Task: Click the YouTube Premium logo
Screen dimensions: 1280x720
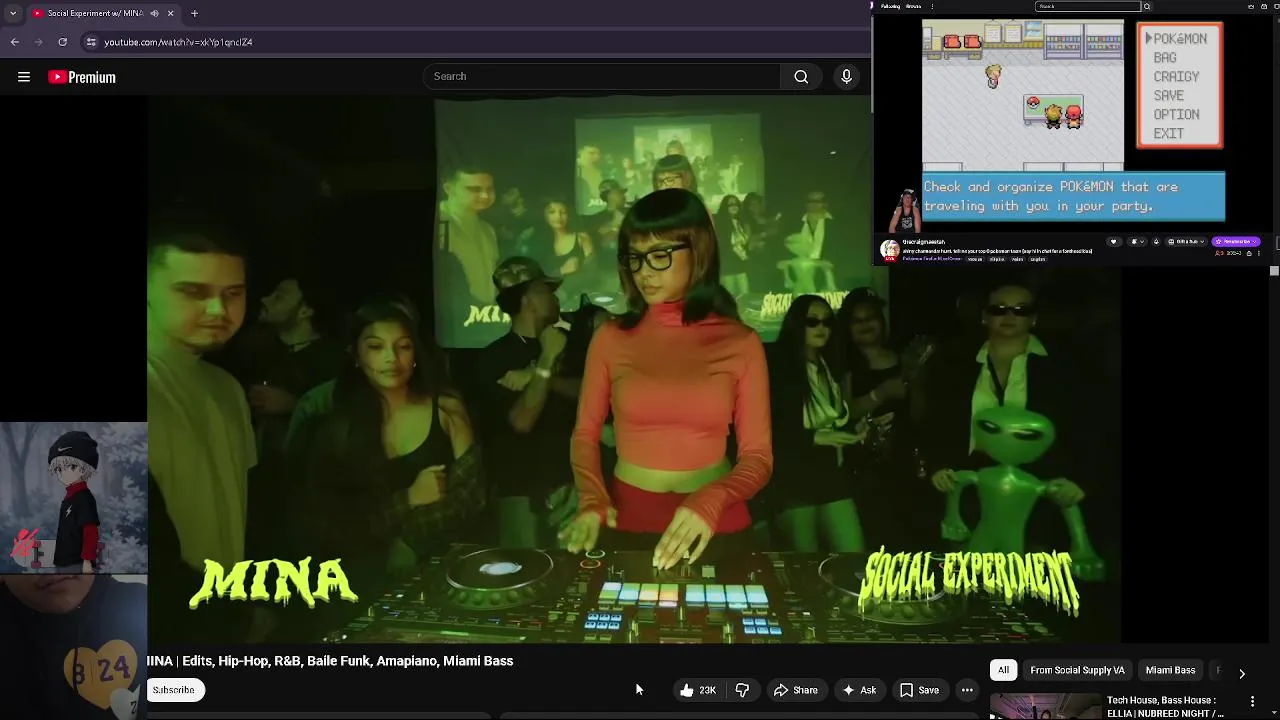Action: pos(82,77)
